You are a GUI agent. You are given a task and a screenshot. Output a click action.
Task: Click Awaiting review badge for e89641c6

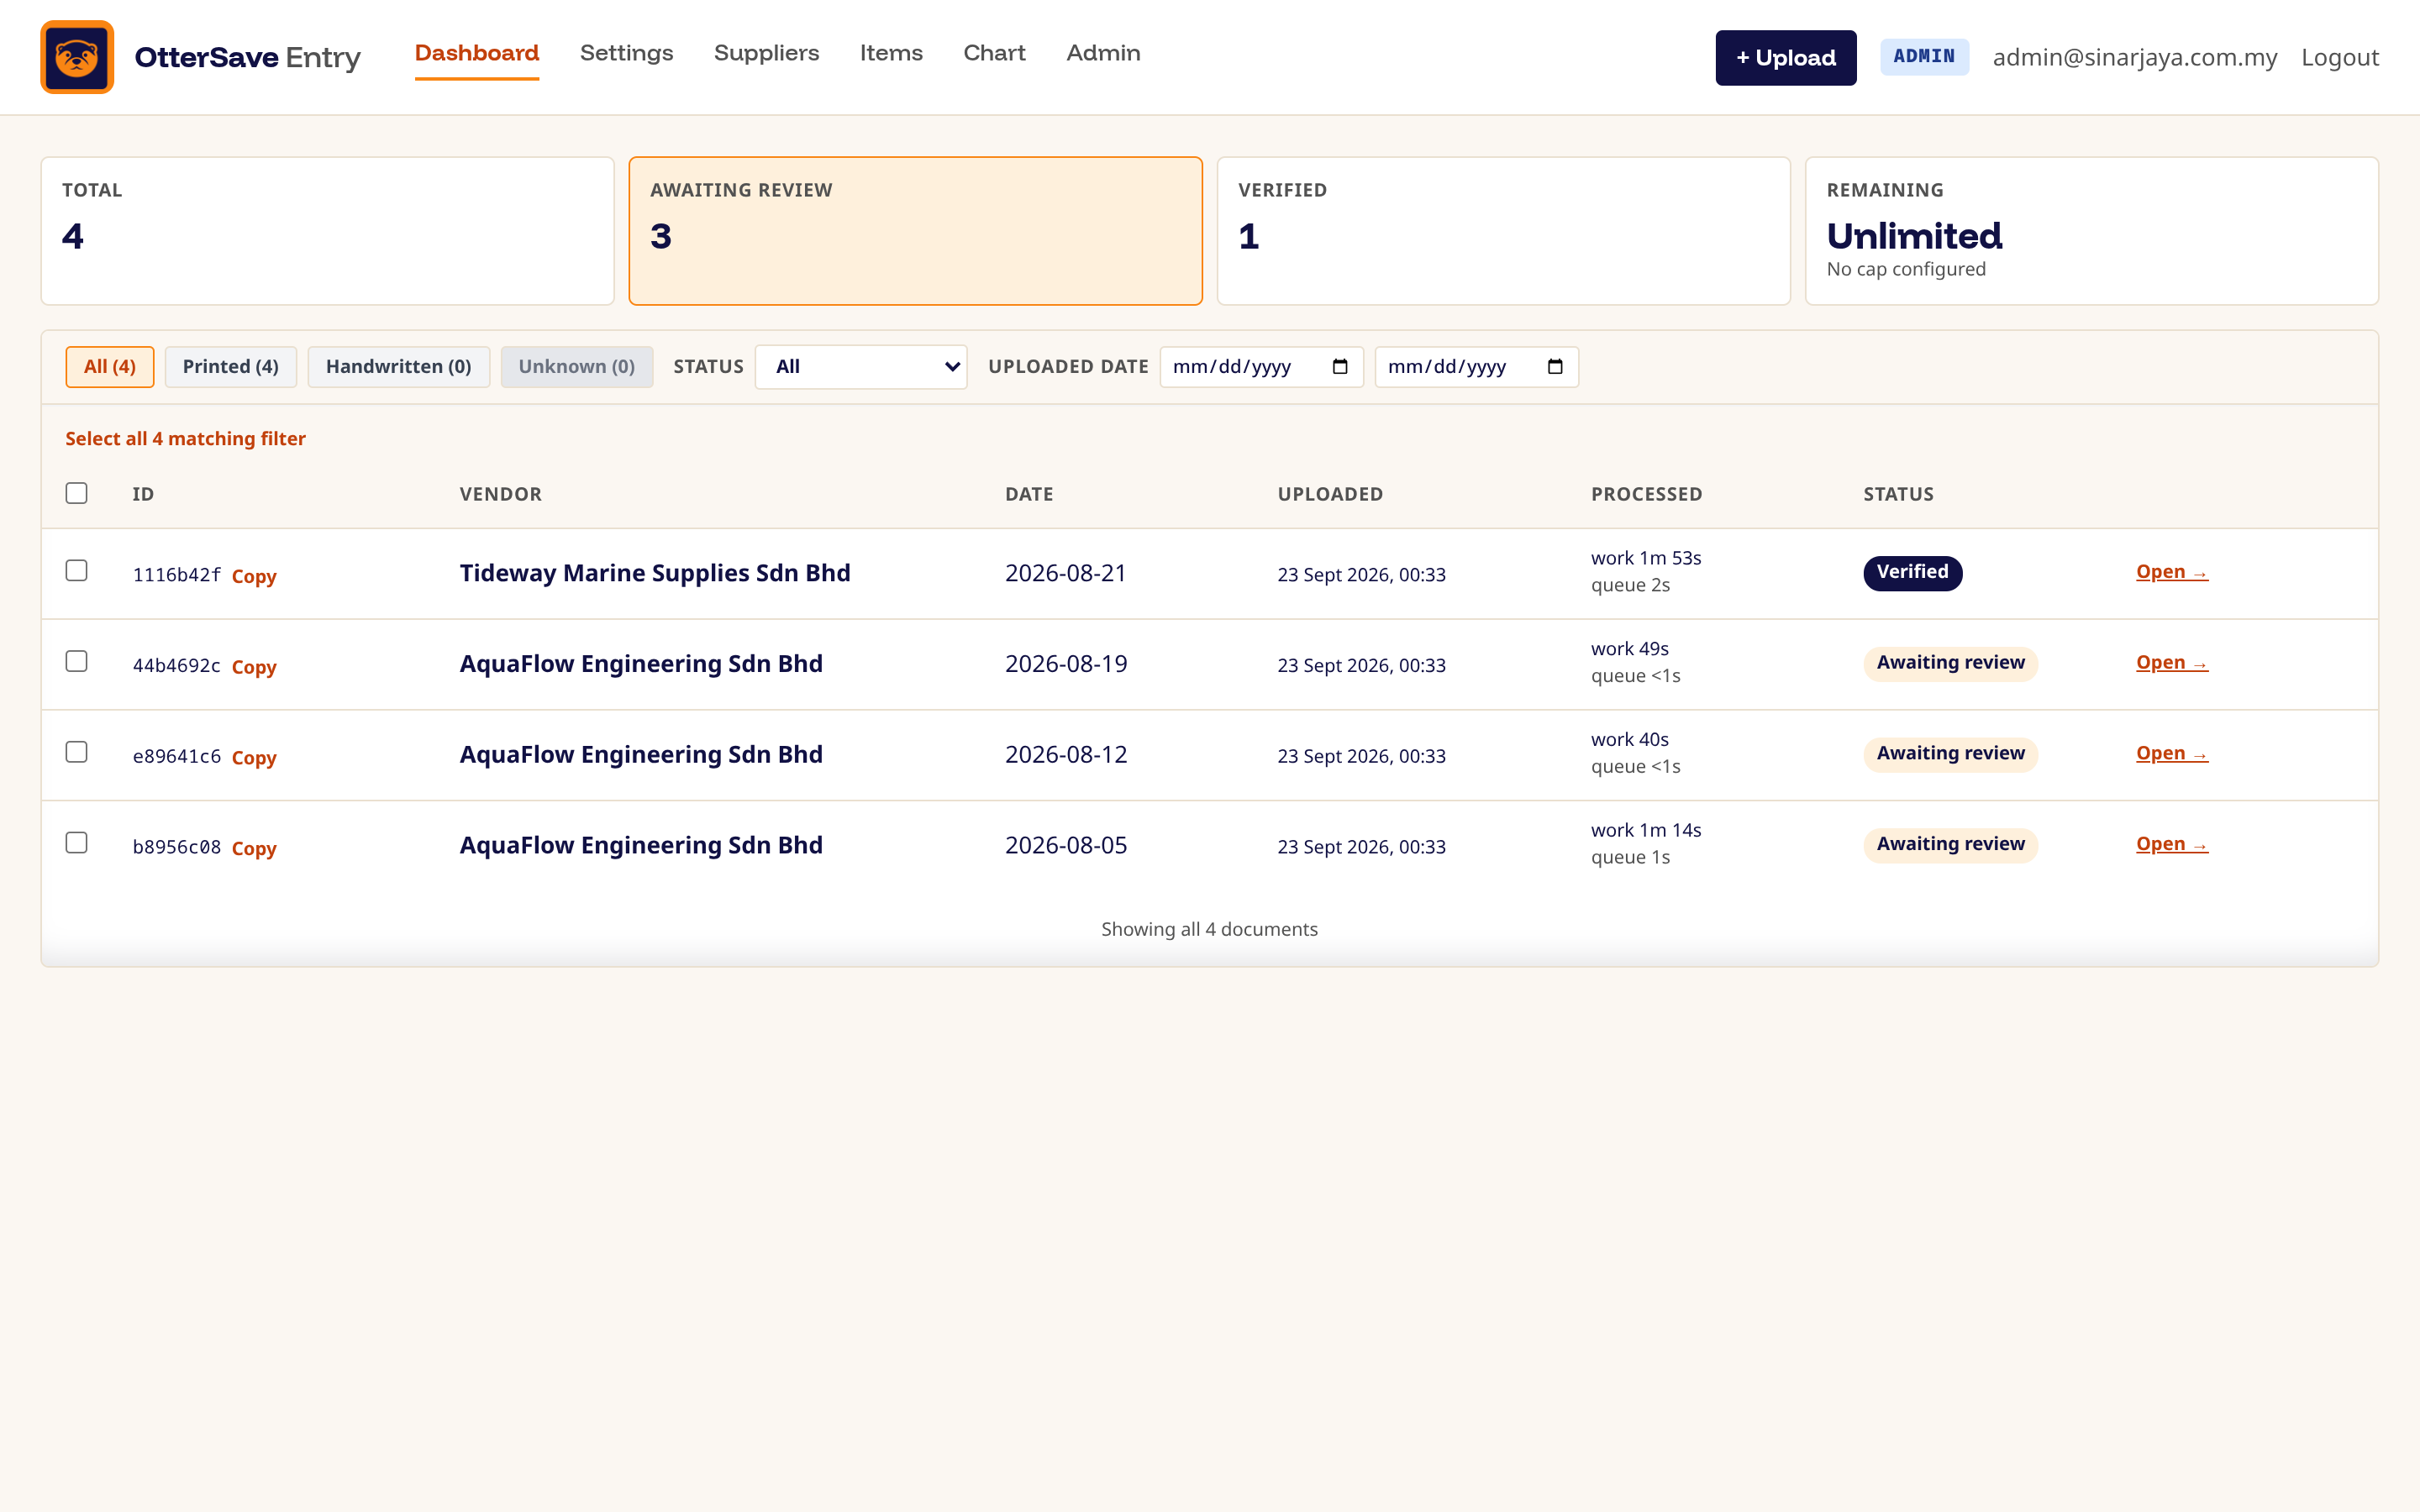click(1950, 755)
